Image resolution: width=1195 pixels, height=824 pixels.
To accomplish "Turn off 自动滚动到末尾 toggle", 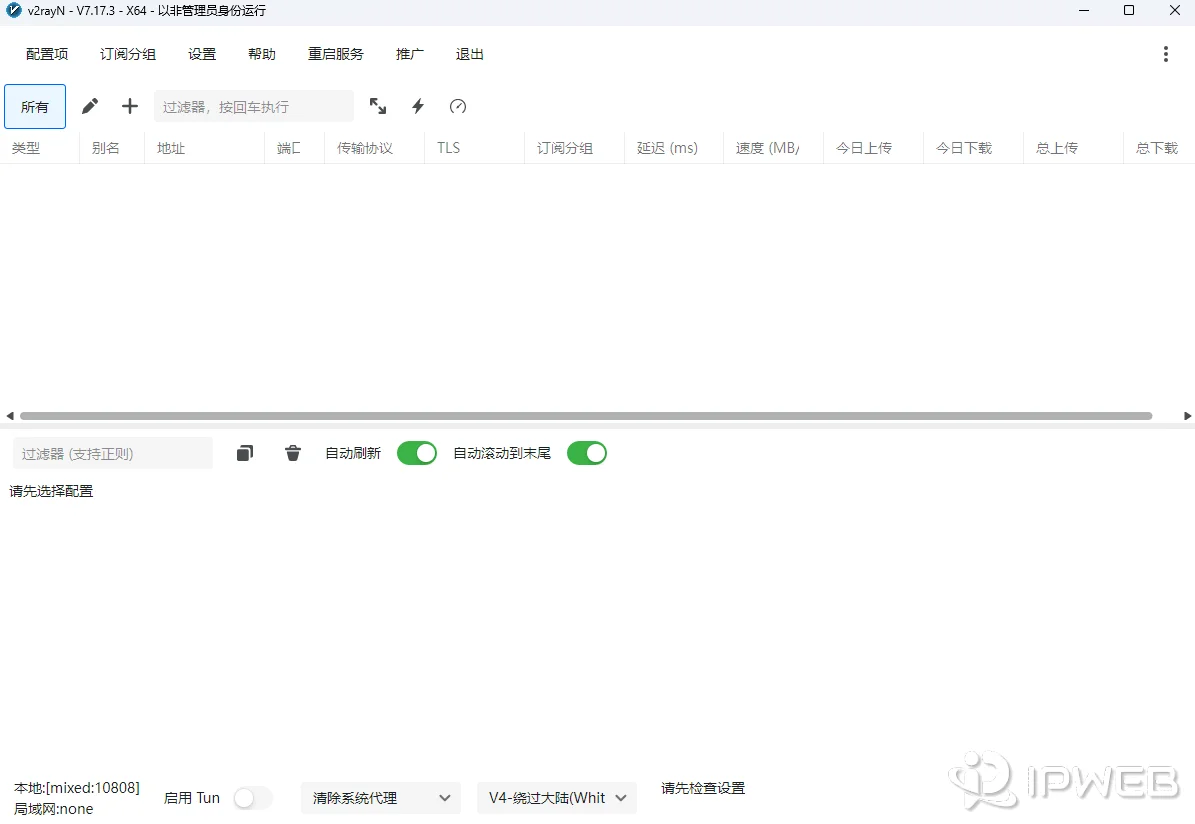I will 587,453.
